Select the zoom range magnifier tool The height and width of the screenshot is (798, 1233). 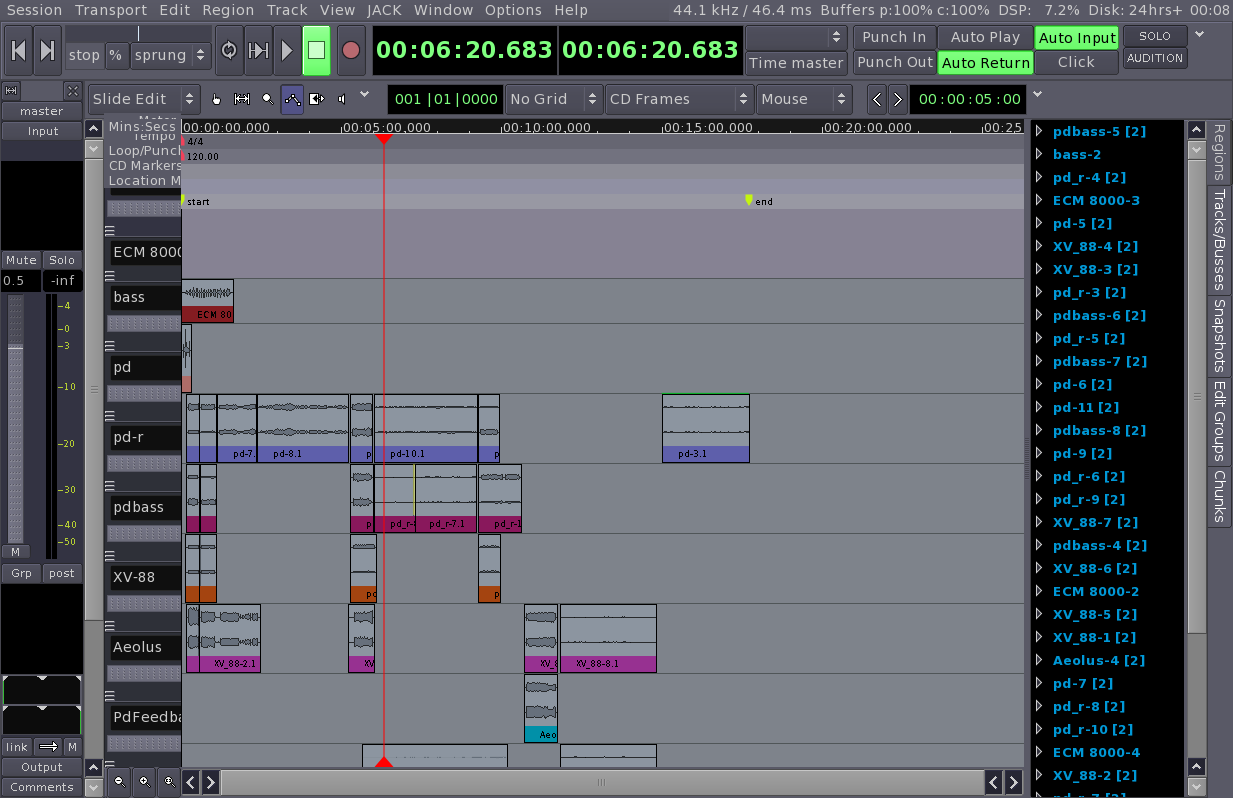tap(267, 99)
